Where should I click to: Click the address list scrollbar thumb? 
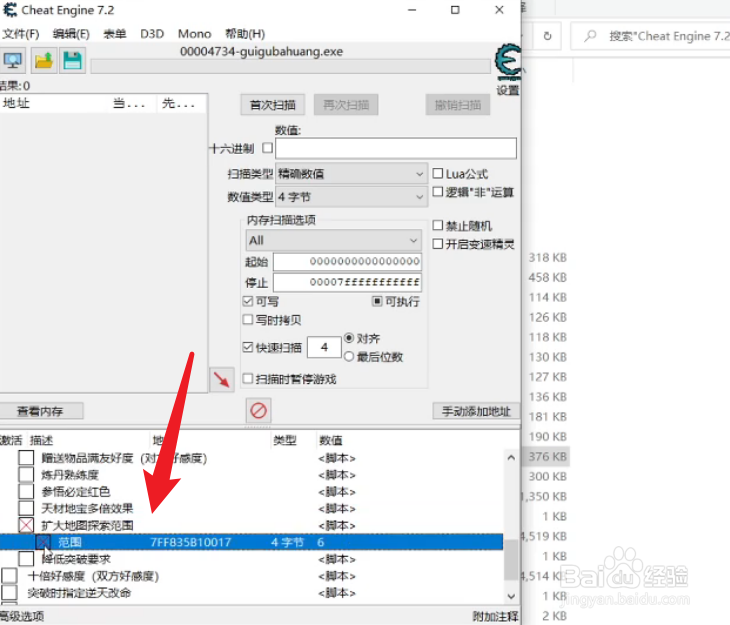pyautogui.click(x=511, y=559)
